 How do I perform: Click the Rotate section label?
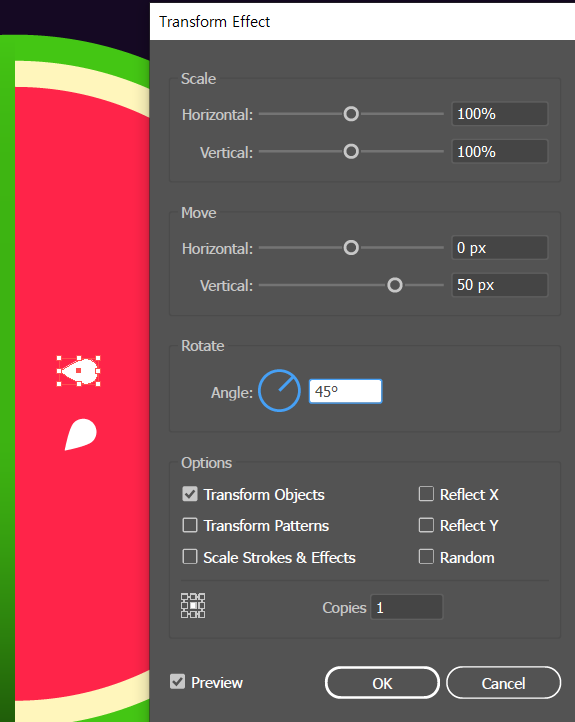coord(203,346)
